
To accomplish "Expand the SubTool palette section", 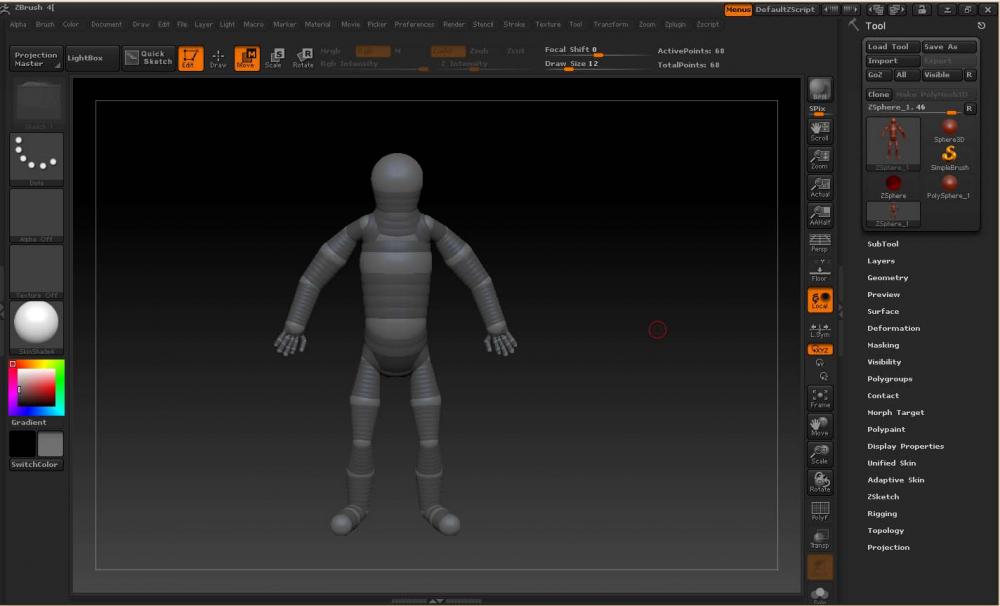I will coord(883,244).
